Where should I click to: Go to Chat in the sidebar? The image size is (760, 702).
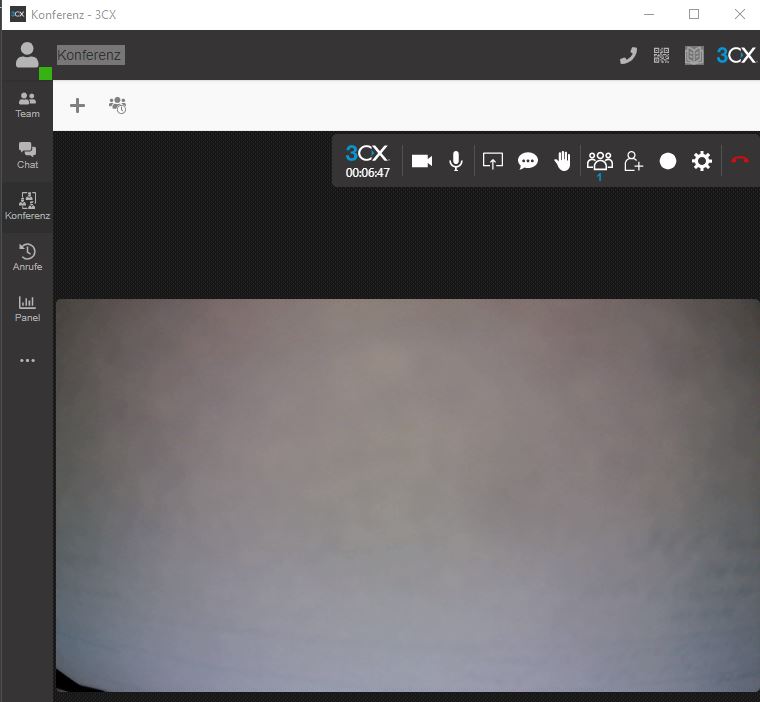[27, 156]
